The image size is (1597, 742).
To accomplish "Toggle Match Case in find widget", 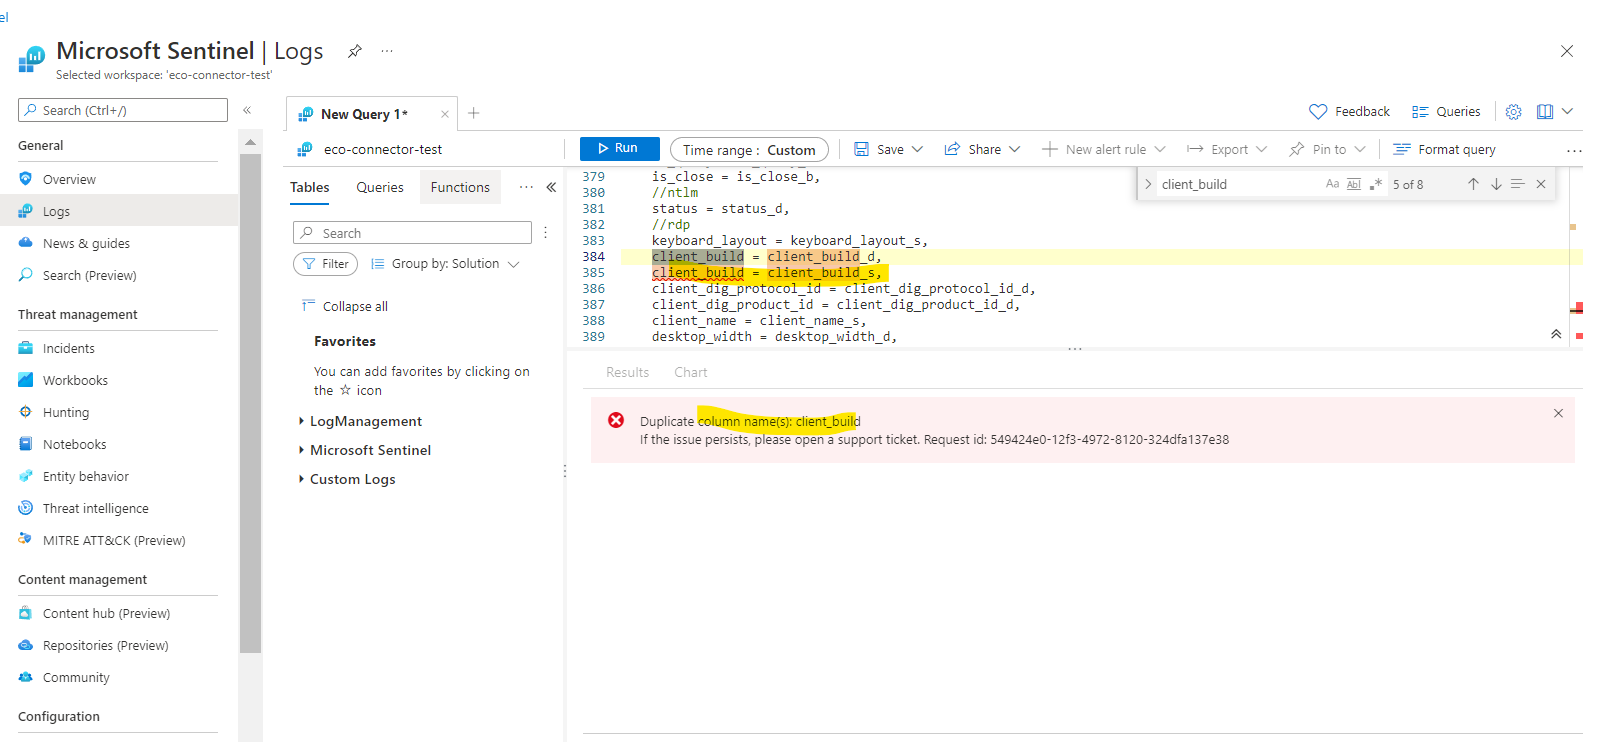I will pos(1332,184).
